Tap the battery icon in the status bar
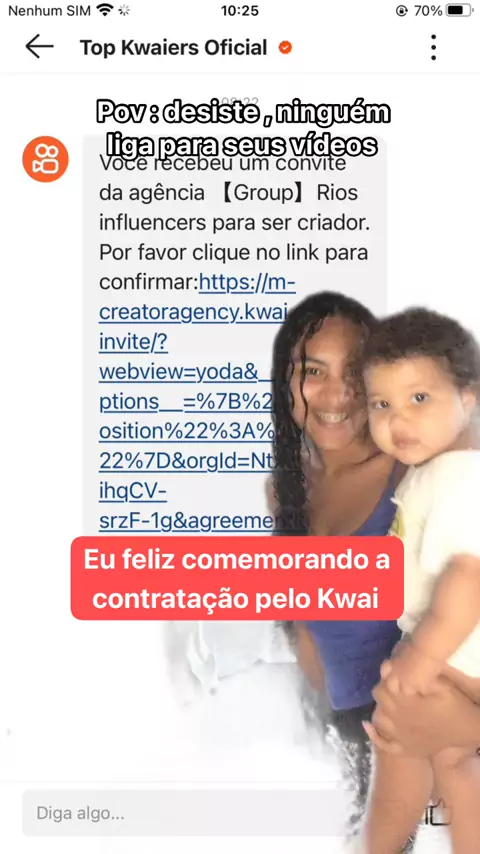 point(459,10)
